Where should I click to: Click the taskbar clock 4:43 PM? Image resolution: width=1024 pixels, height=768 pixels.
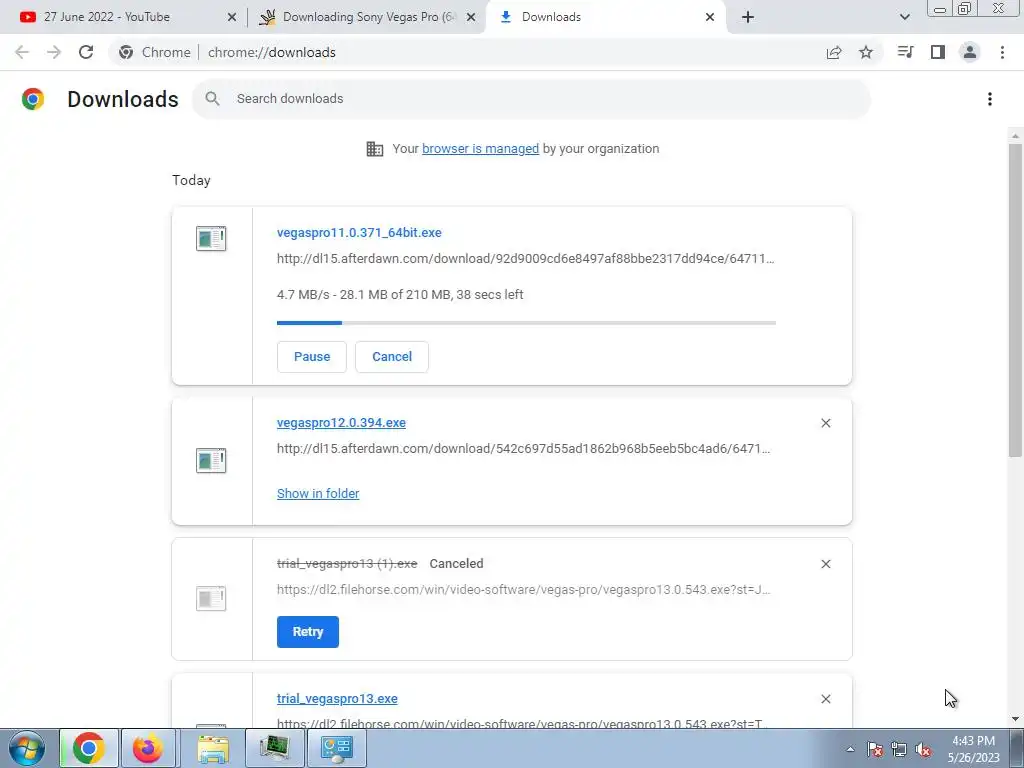point(974,749)
